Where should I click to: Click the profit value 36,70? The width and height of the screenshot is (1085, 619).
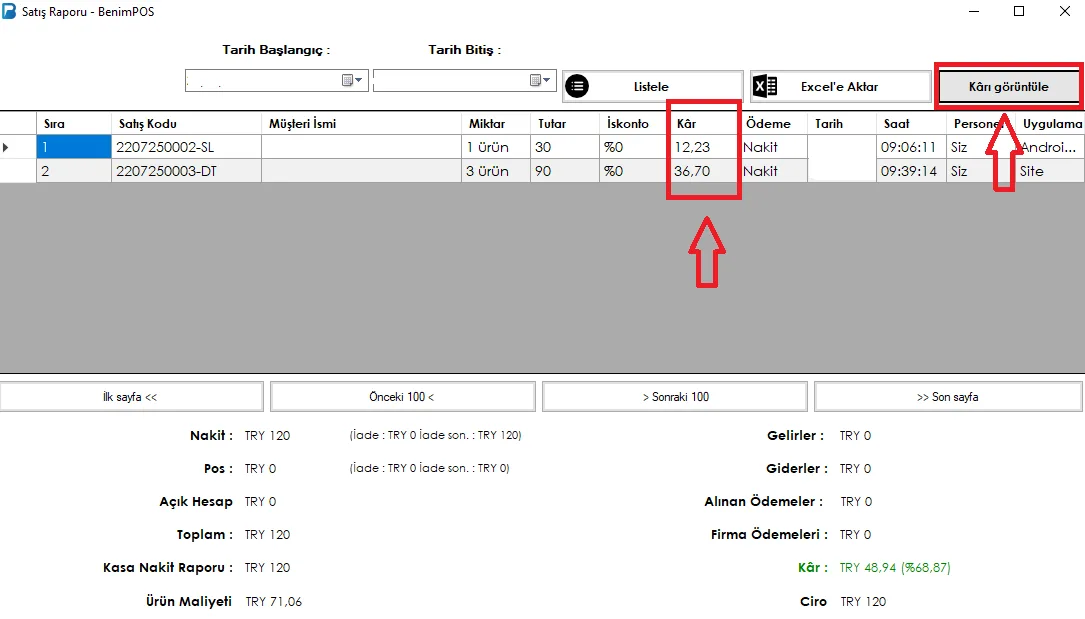click(x=692, y=171)
